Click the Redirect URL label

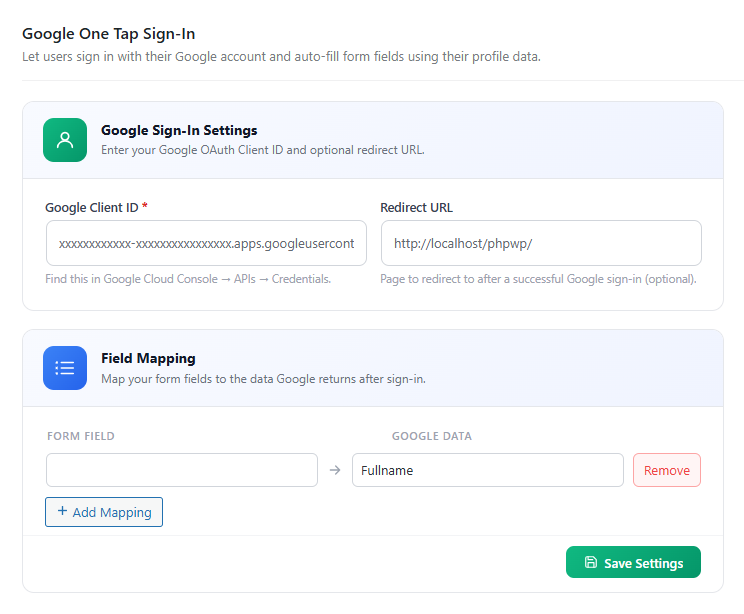[417, 207]
